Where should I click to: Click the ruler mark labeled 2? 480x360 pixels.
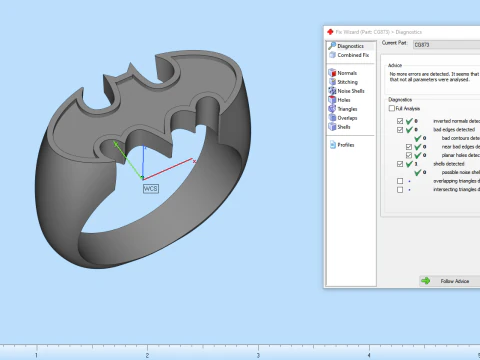(x=147, y=355)
